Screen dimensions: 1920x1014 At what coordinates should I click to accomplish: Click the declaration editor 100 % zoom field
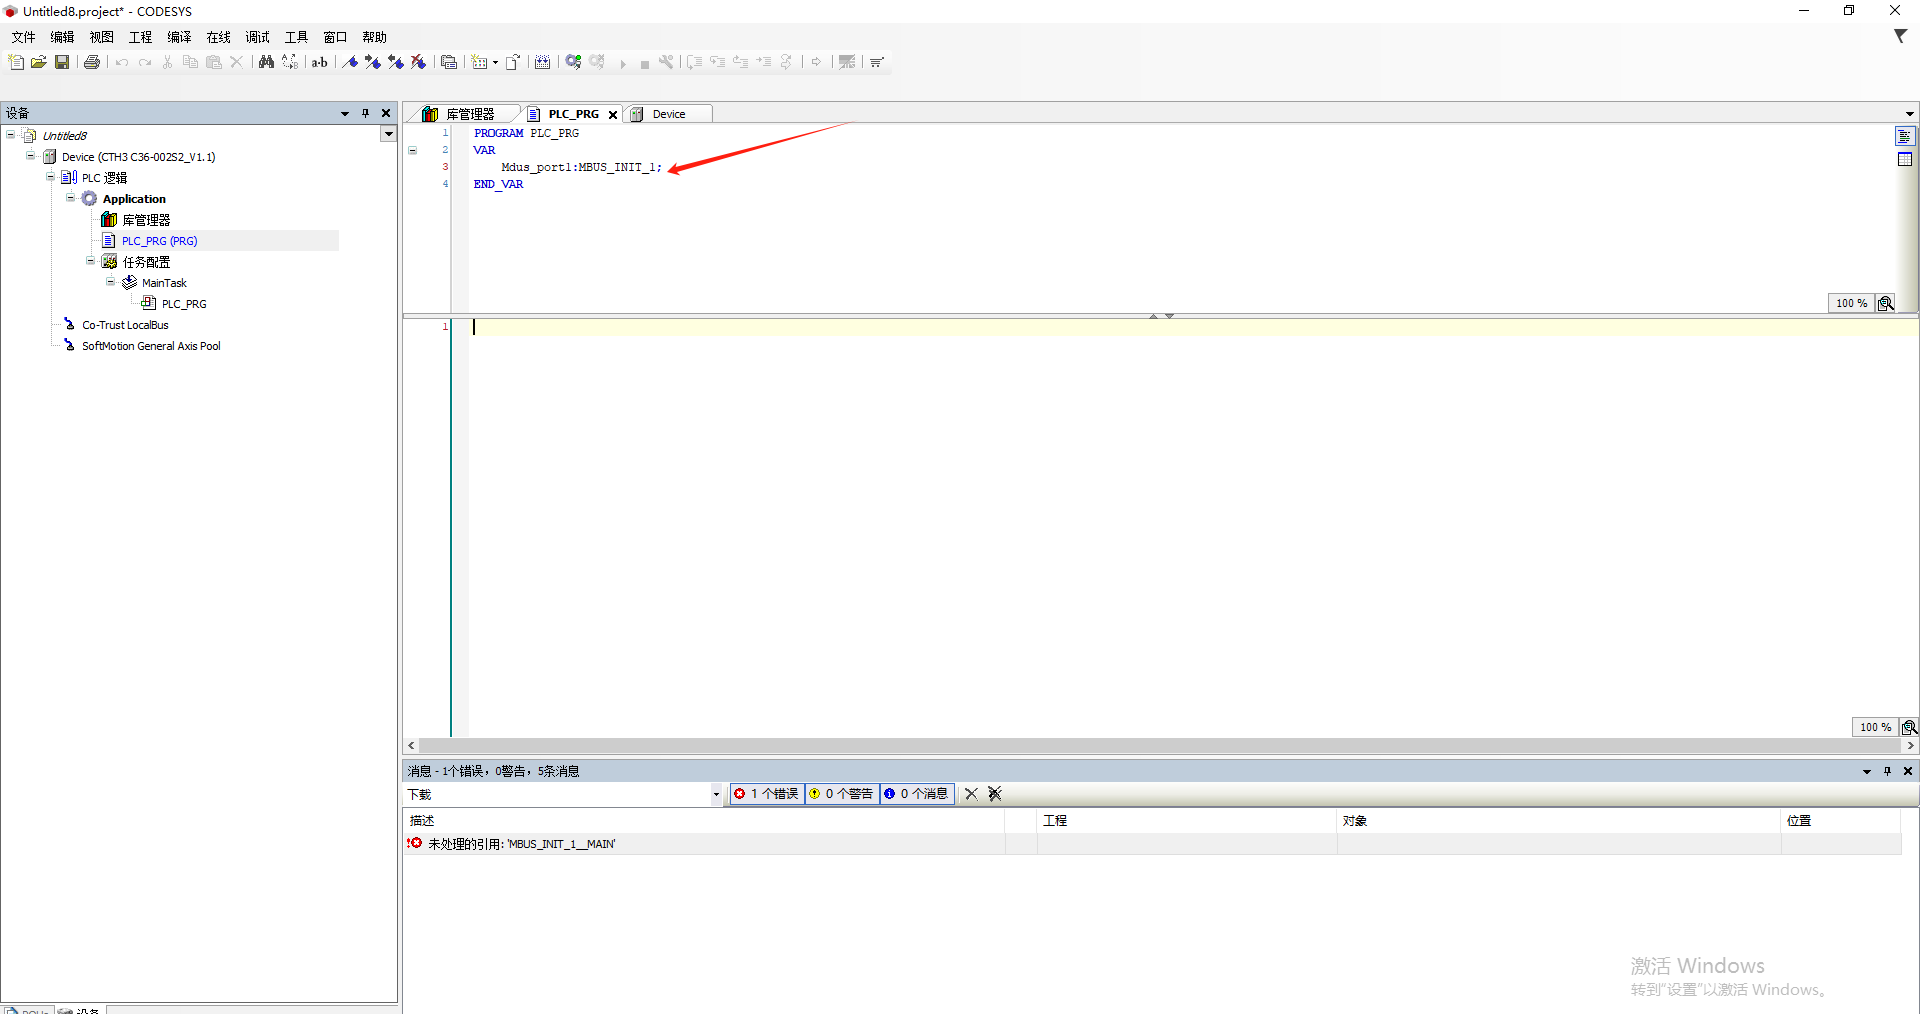[x=1851, y=303]
